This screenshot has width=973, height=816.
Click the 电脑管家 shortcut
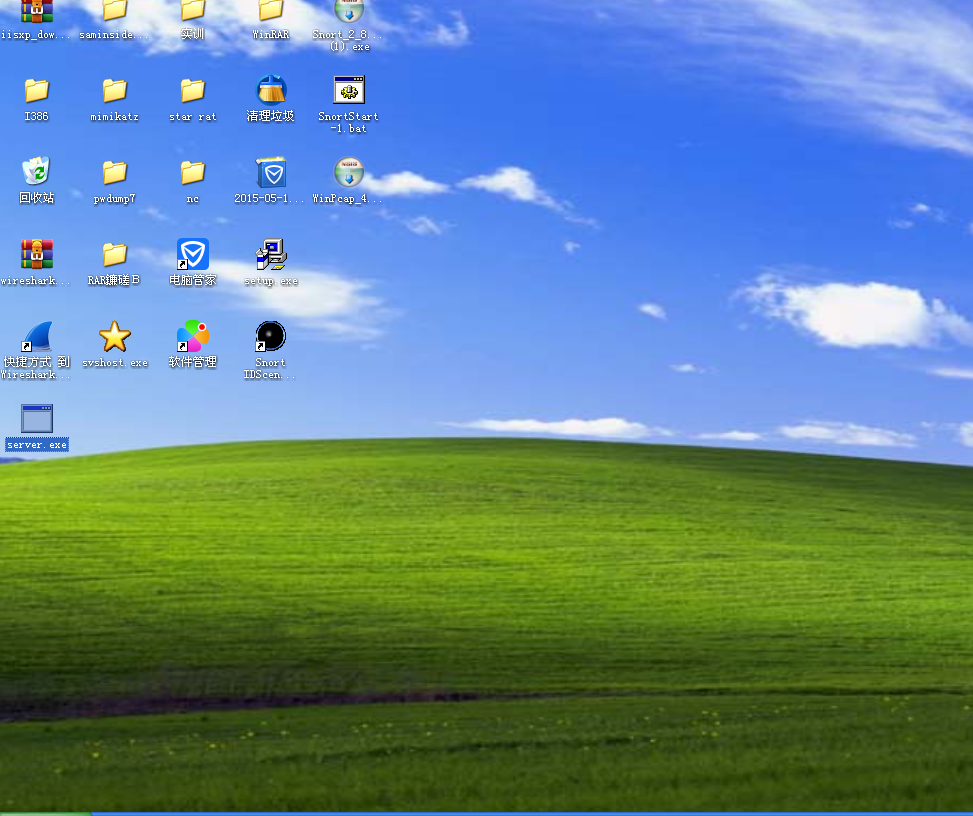point(193,254)
